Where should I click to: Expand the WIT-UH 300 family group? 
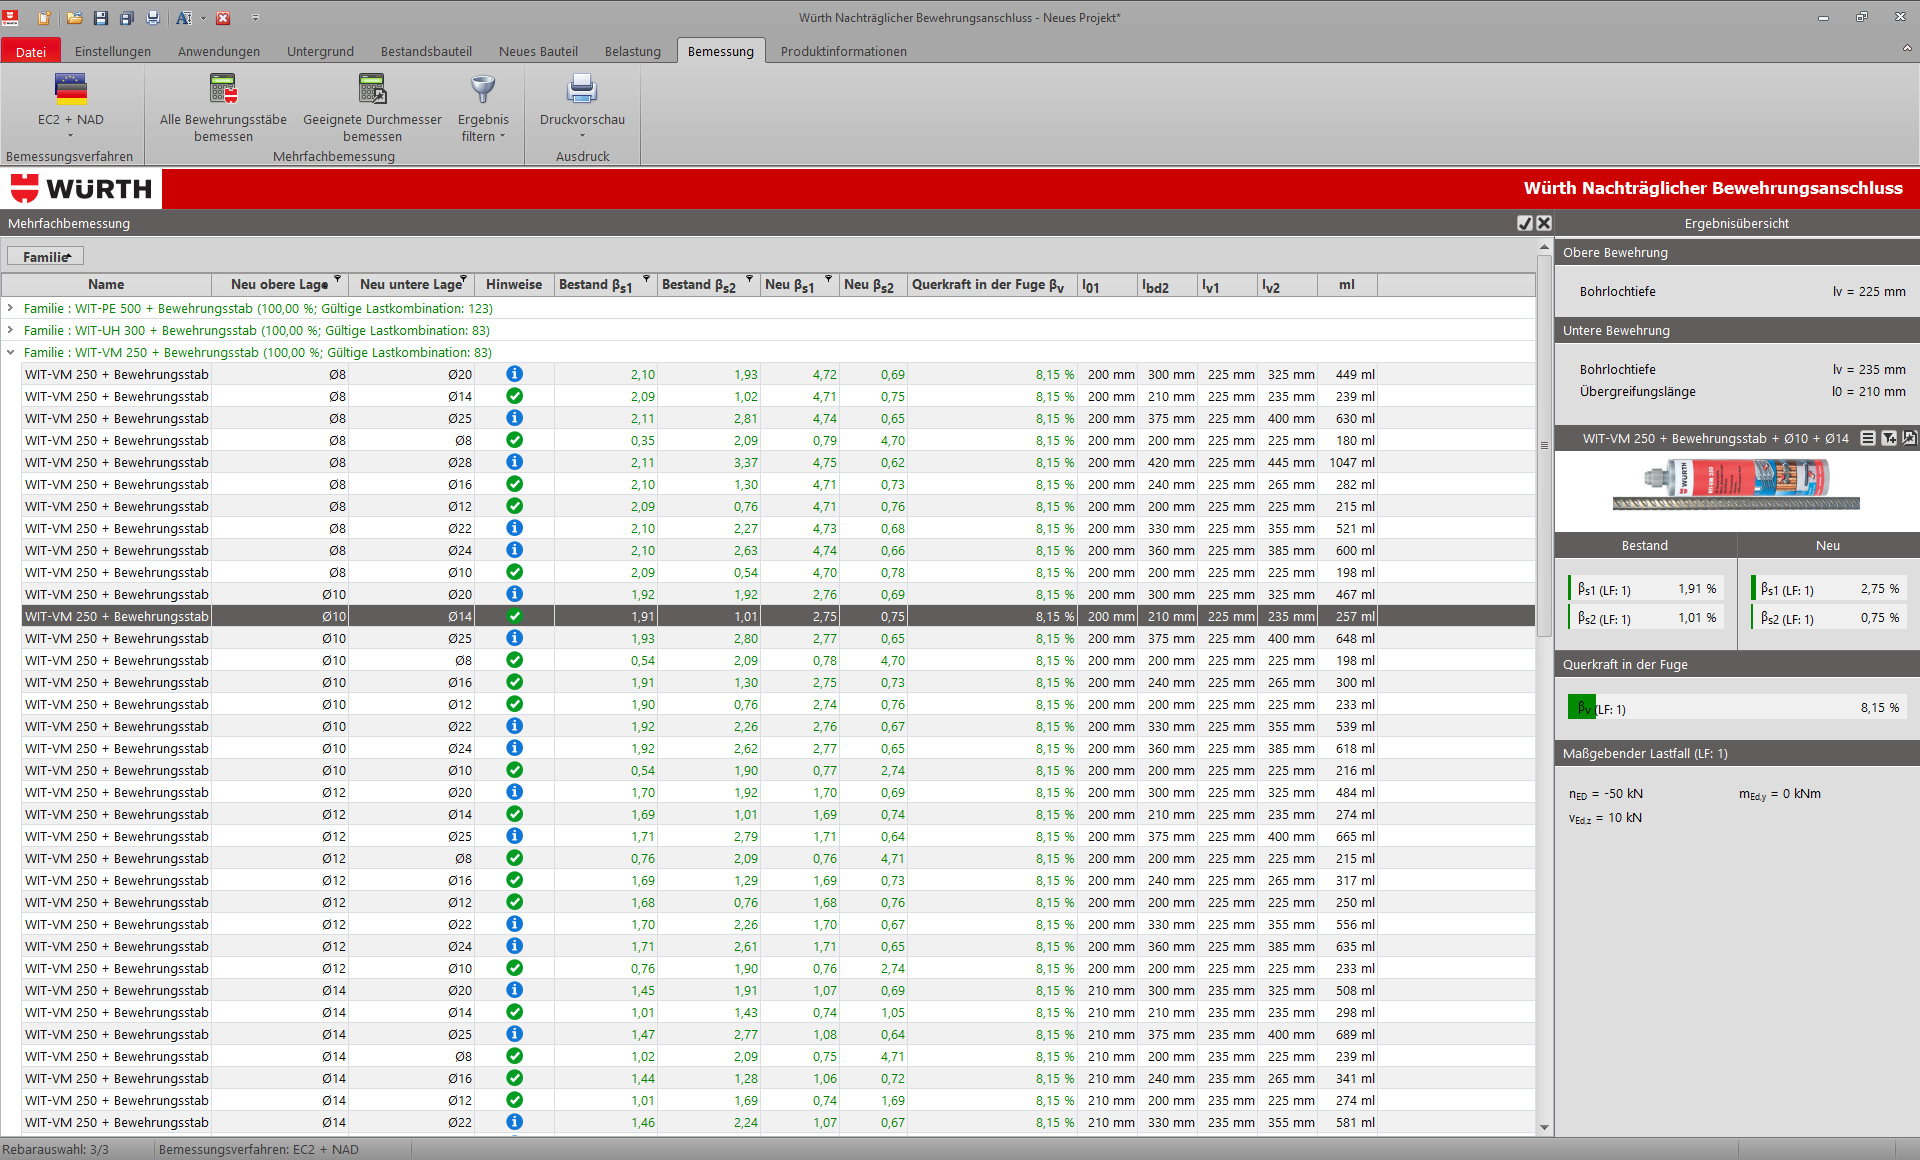11,330
